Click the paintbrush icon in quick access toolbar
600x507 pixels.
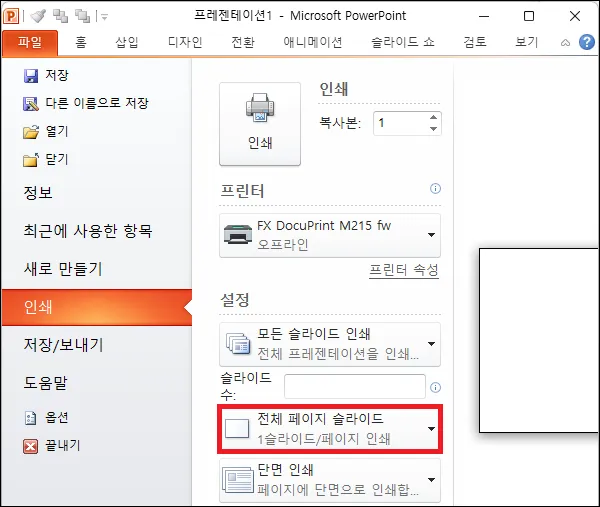point(38,16)
